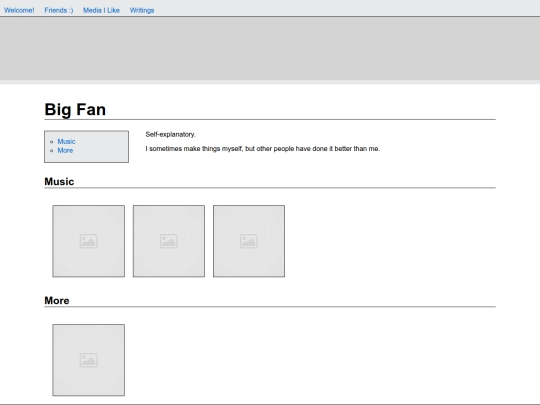Click the Big Fan page title
This screenshot has height=405, width=540.
pos(75,110)
